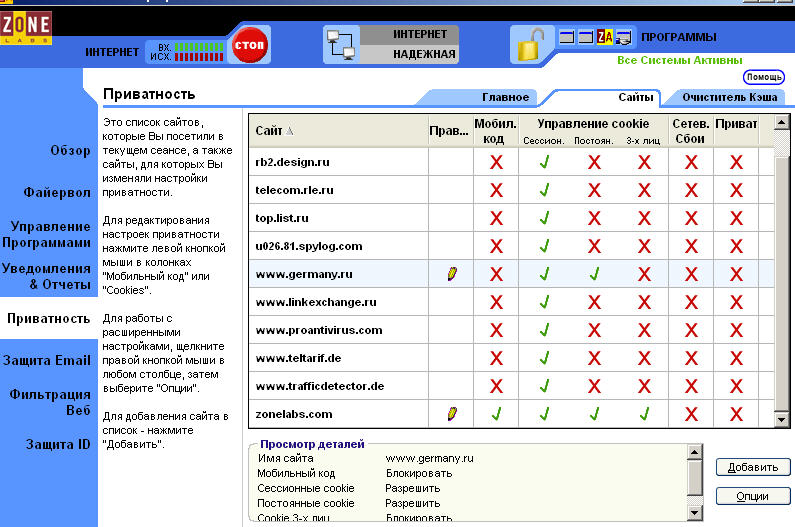Click the Мобил. код column header
795x527 pixels.
[x=495, y=131]
